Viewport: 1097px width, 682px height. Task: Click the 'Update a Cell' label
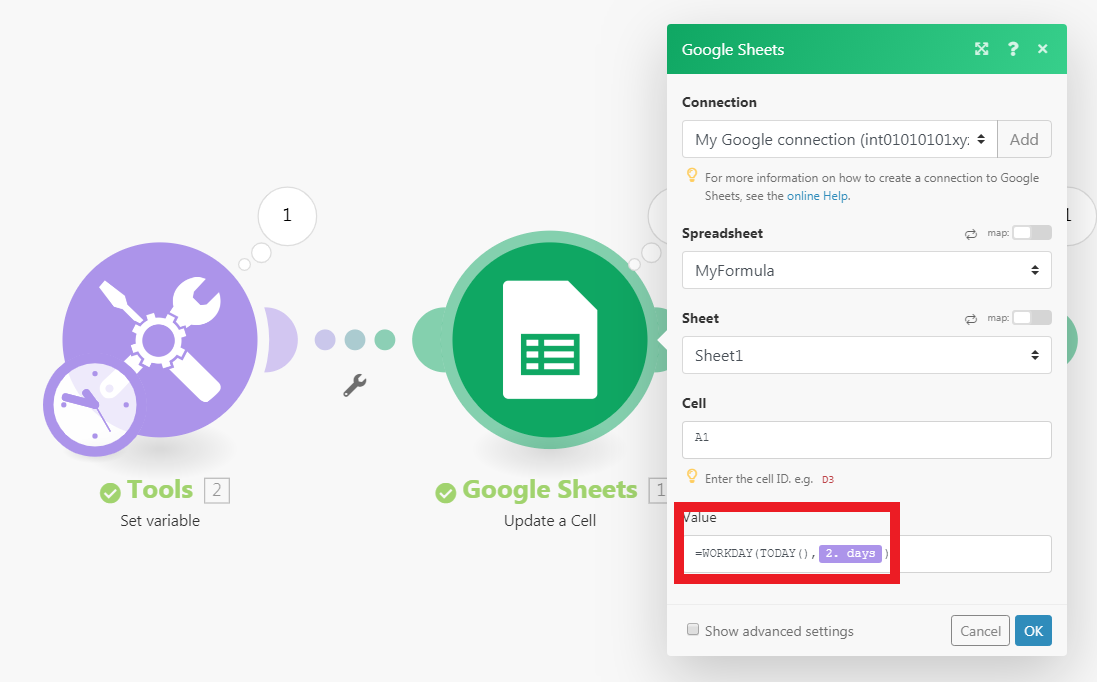pos(550,520)
